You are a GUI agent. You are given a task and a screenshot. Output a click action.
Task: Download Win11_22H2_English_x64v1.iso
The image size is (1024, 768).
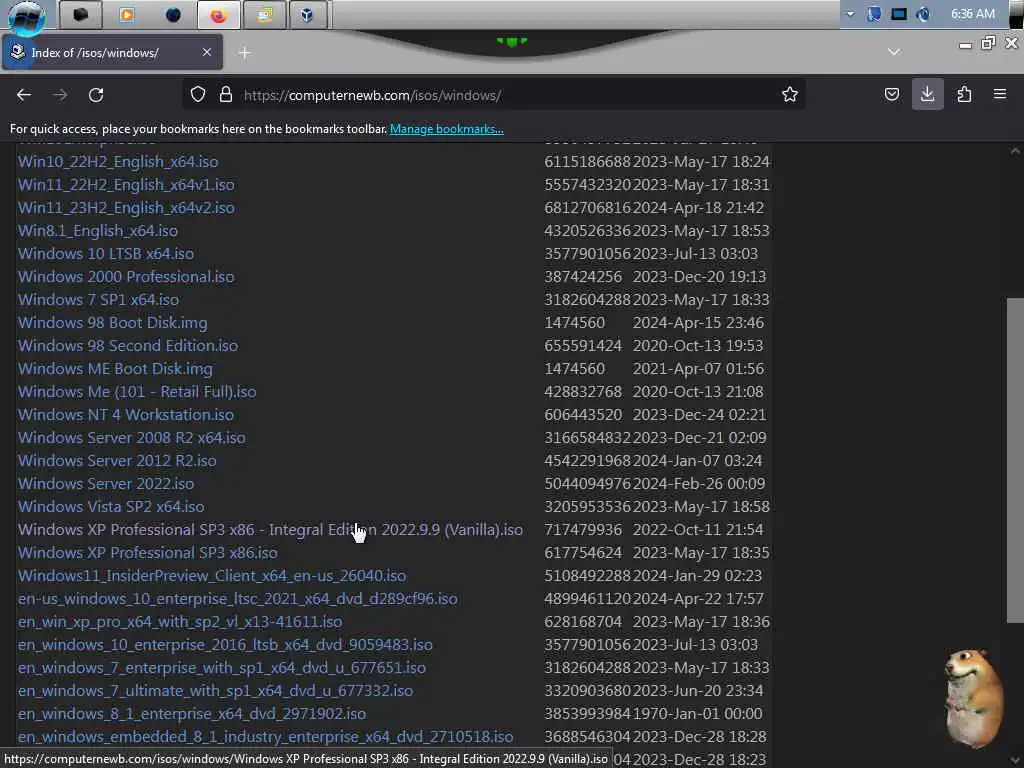click(x=126, y=184)
